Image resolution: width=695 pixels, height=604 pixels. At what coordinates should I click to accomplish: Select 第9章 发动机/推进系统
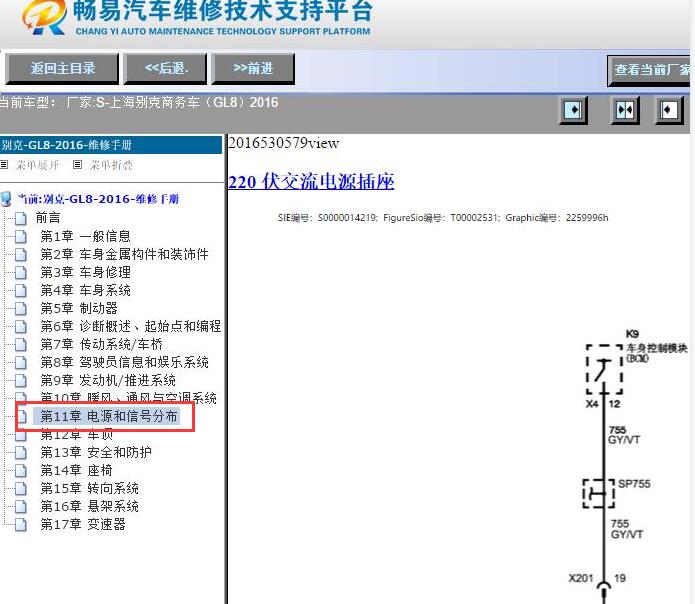point(108,380)
